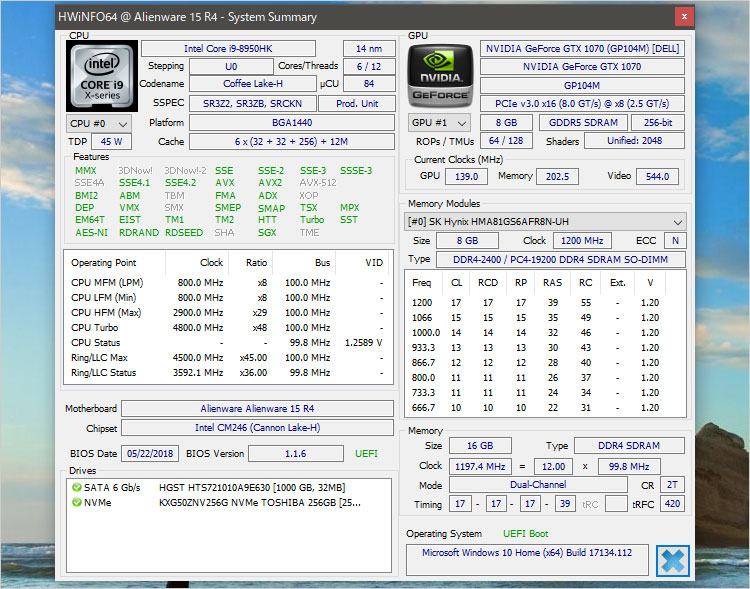Screen dimensions: 750x589
Task: Click the GPU clock value 139.0
Action: point(466,177)
